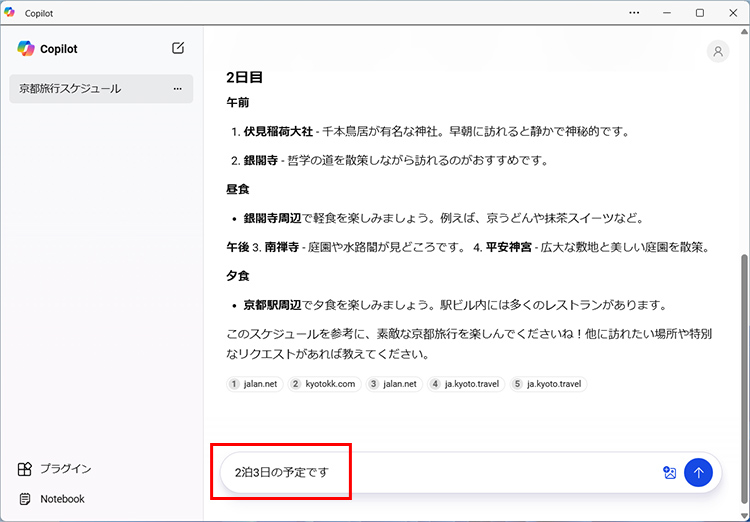Maximize the Copilot window
750x522 pixels.
coord(700,12)
